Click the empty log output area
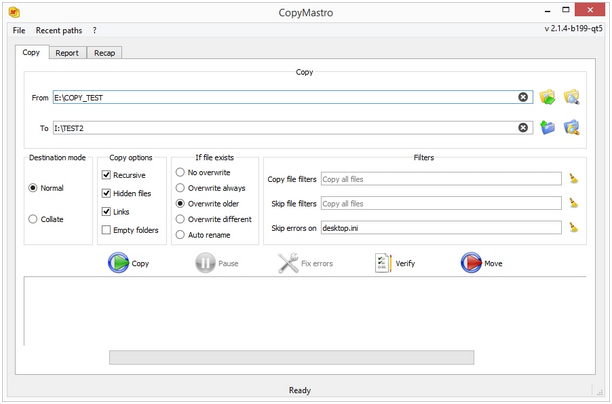This screenshot has height=404, width=612. [305, 311]
